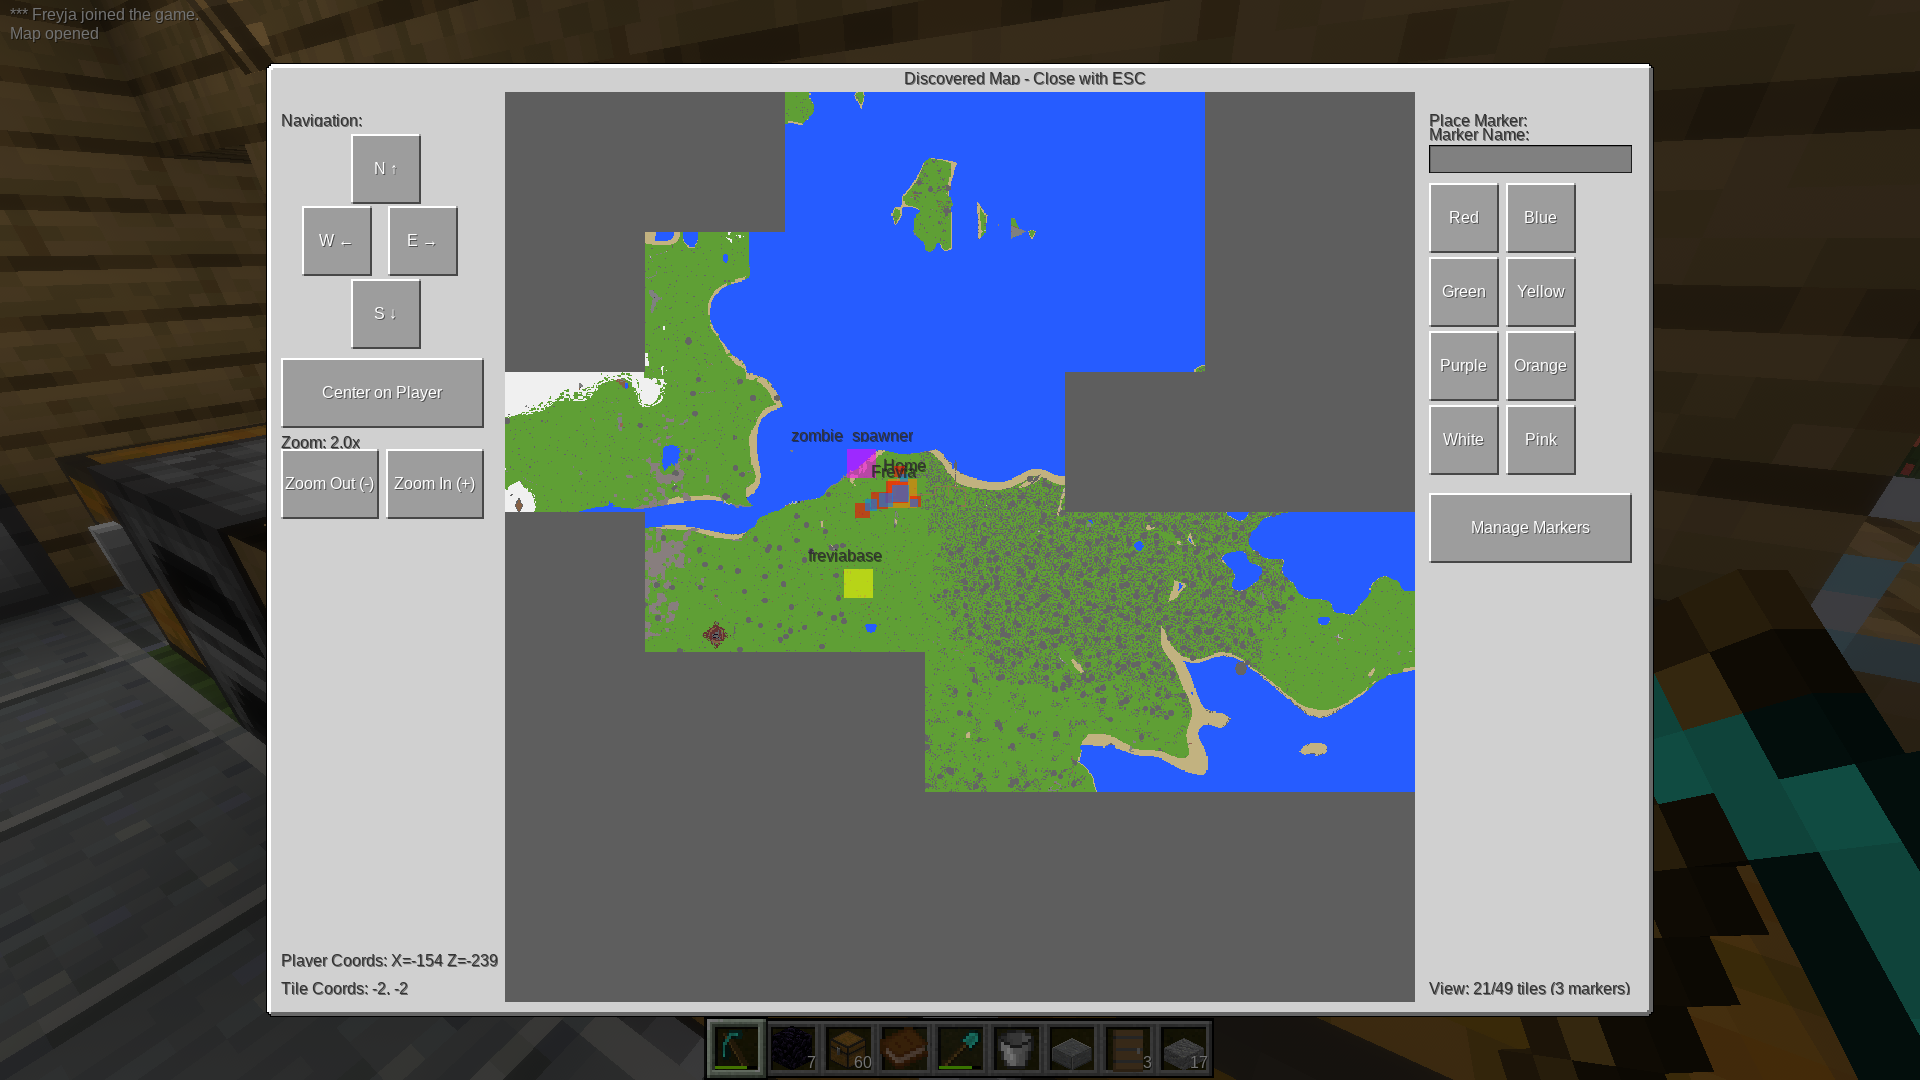Click the red compass rose icon on map
Viewport: 1920px width, 1080px height.
[x=715, y=635]
